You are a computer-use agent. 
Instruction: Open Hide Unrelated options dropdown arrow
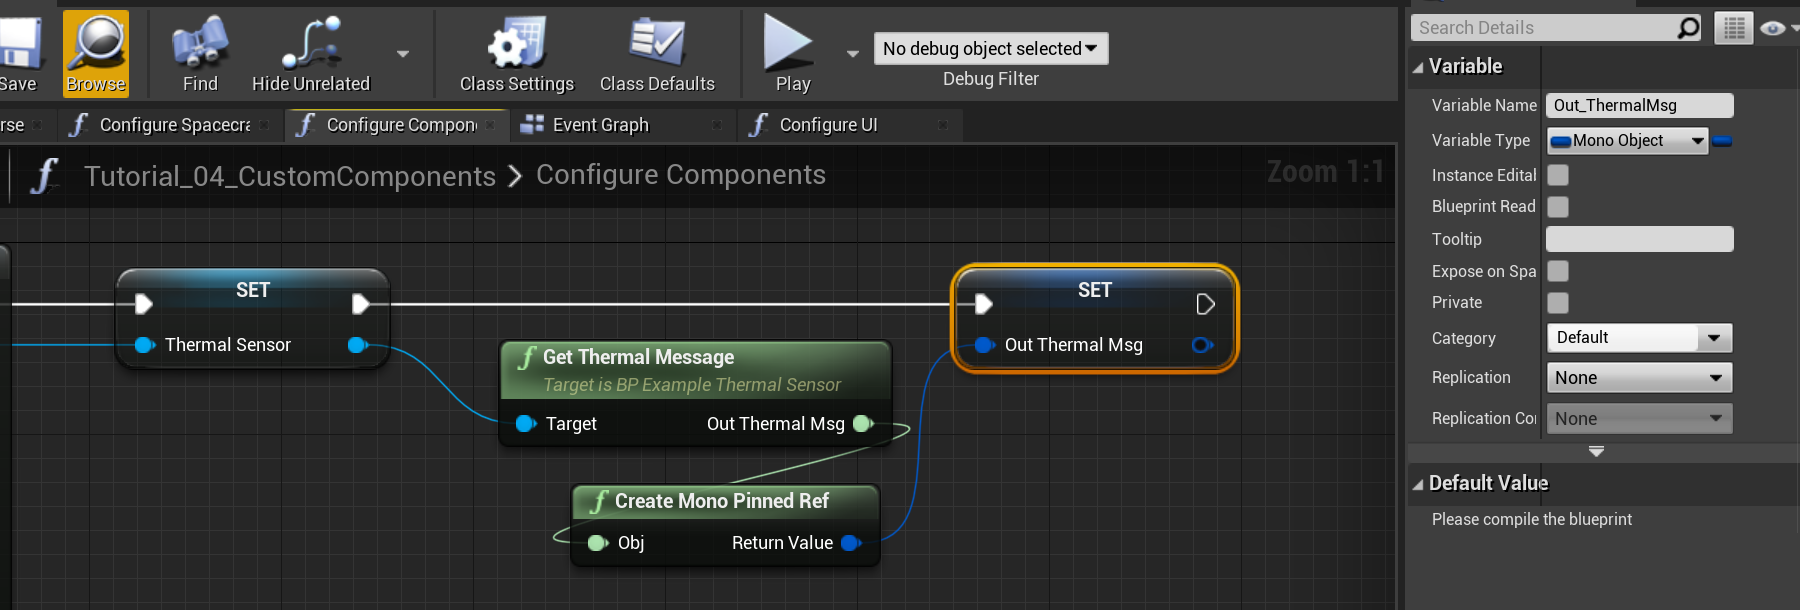(403, 54)
